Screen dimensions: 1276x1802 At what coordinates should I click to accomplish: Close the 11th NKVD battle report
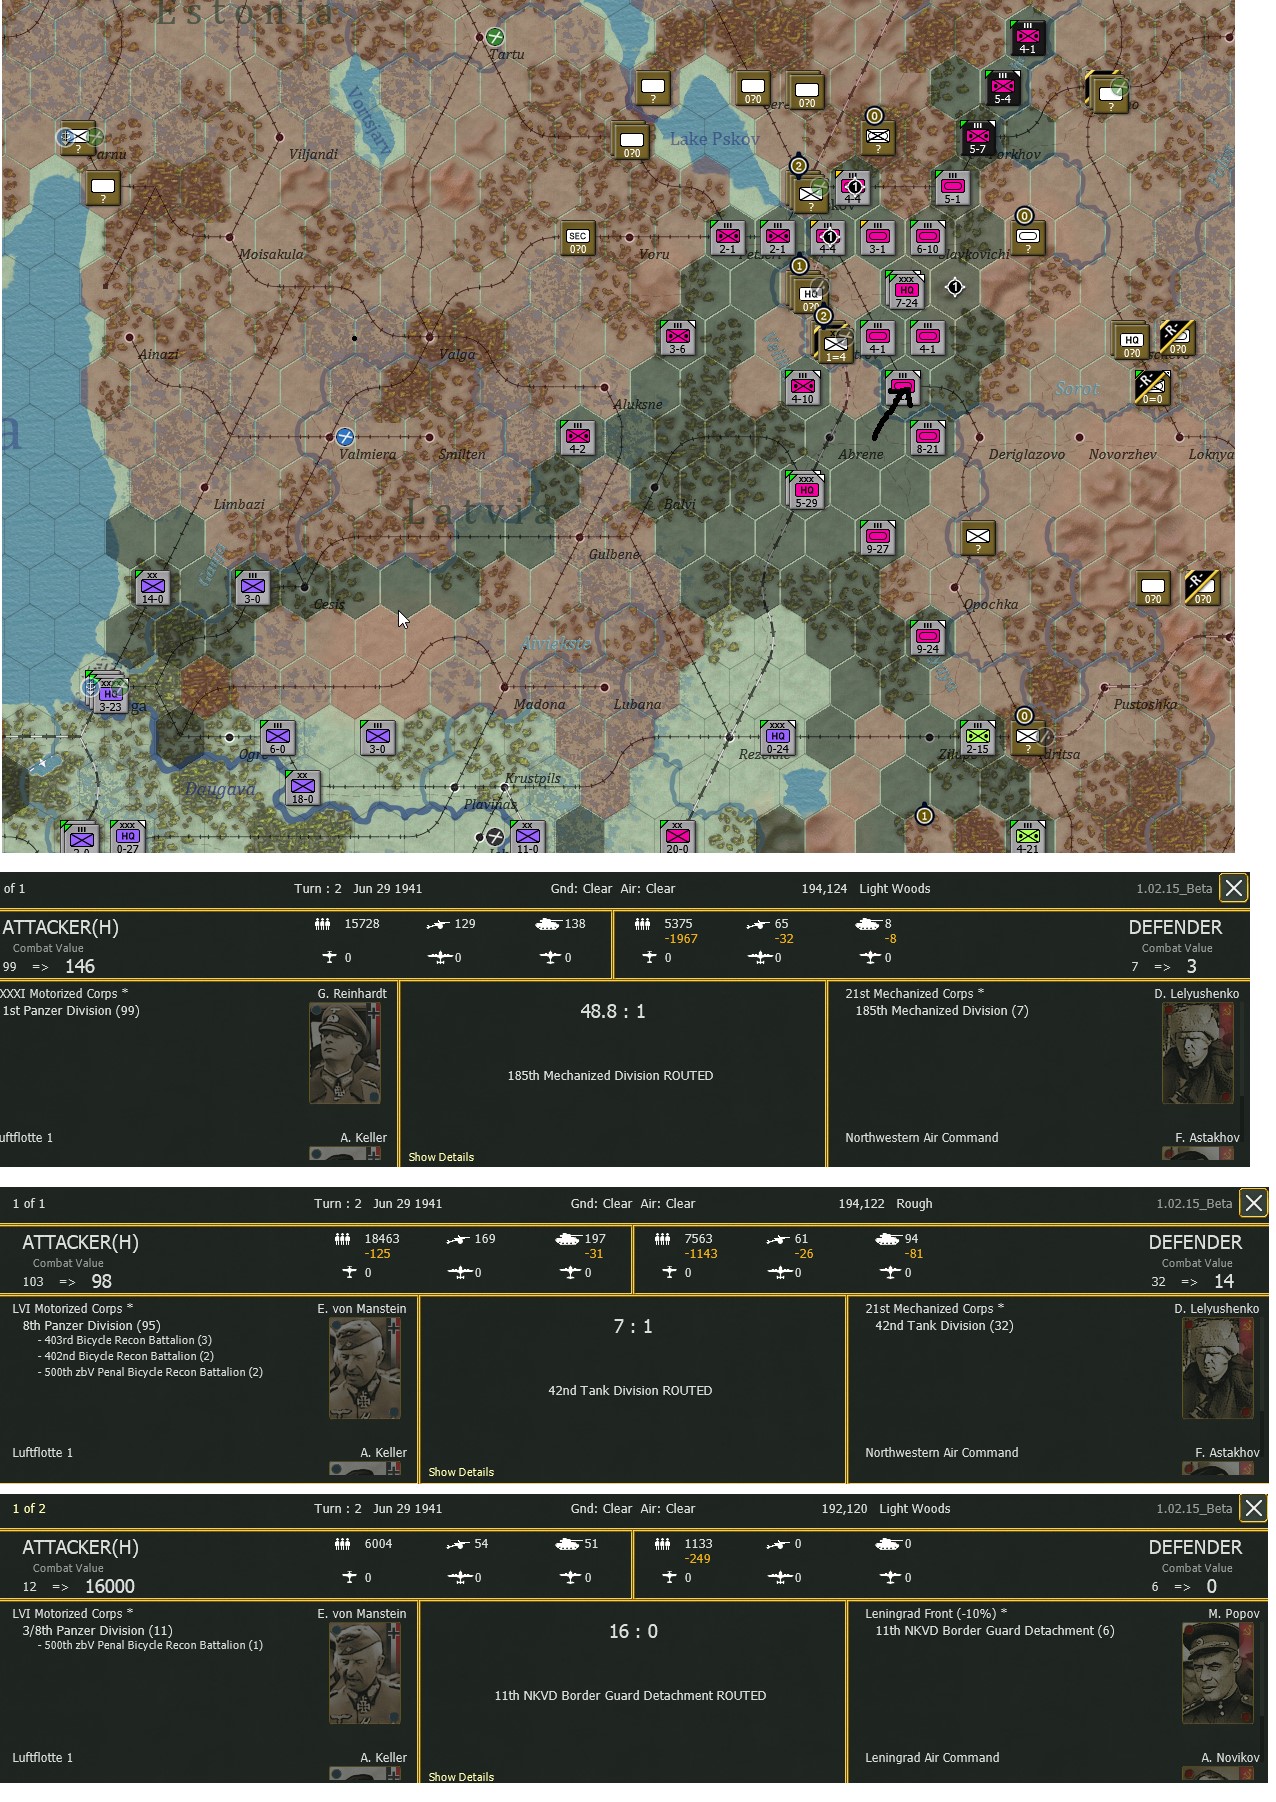[1254, 1508]
